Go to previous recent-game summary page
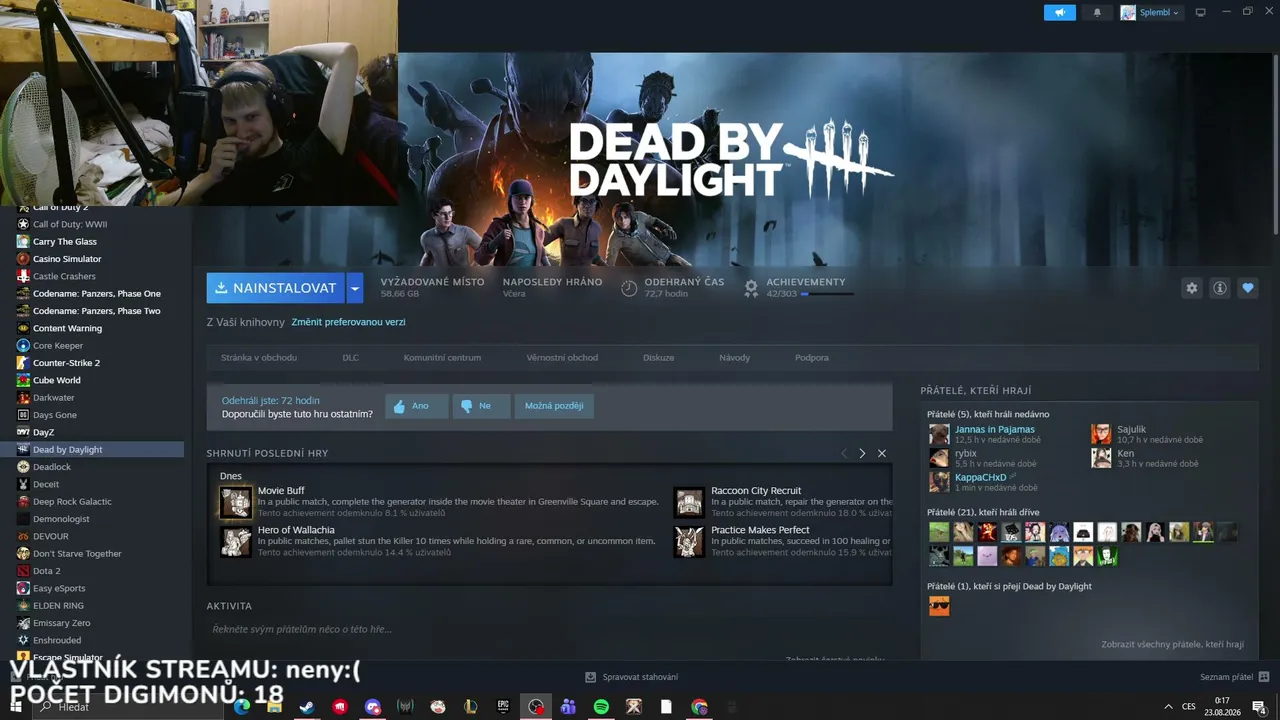The image size is (1280, 720). [x=844, y=453]
